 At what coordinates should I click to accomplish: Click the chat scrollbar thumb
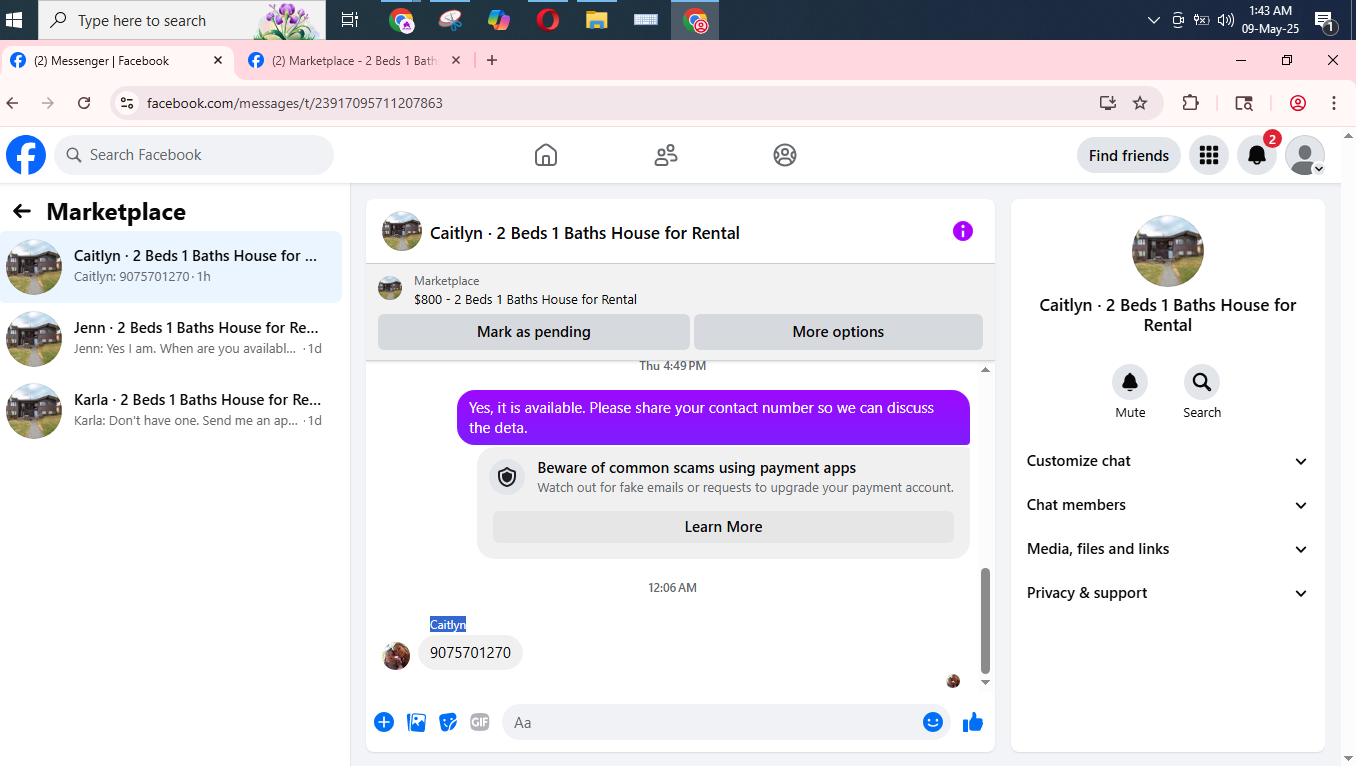(x=985, y=621)
